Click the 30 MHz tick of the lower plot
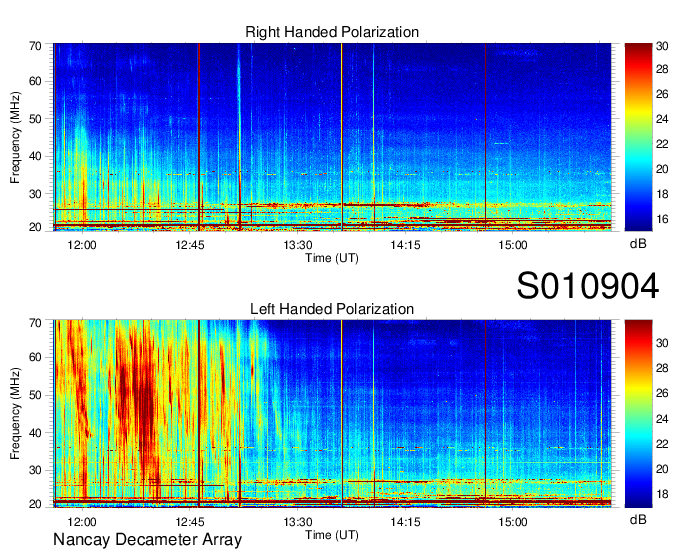The height and width of the screenshot is (552, 680). (x=35, y=470)
